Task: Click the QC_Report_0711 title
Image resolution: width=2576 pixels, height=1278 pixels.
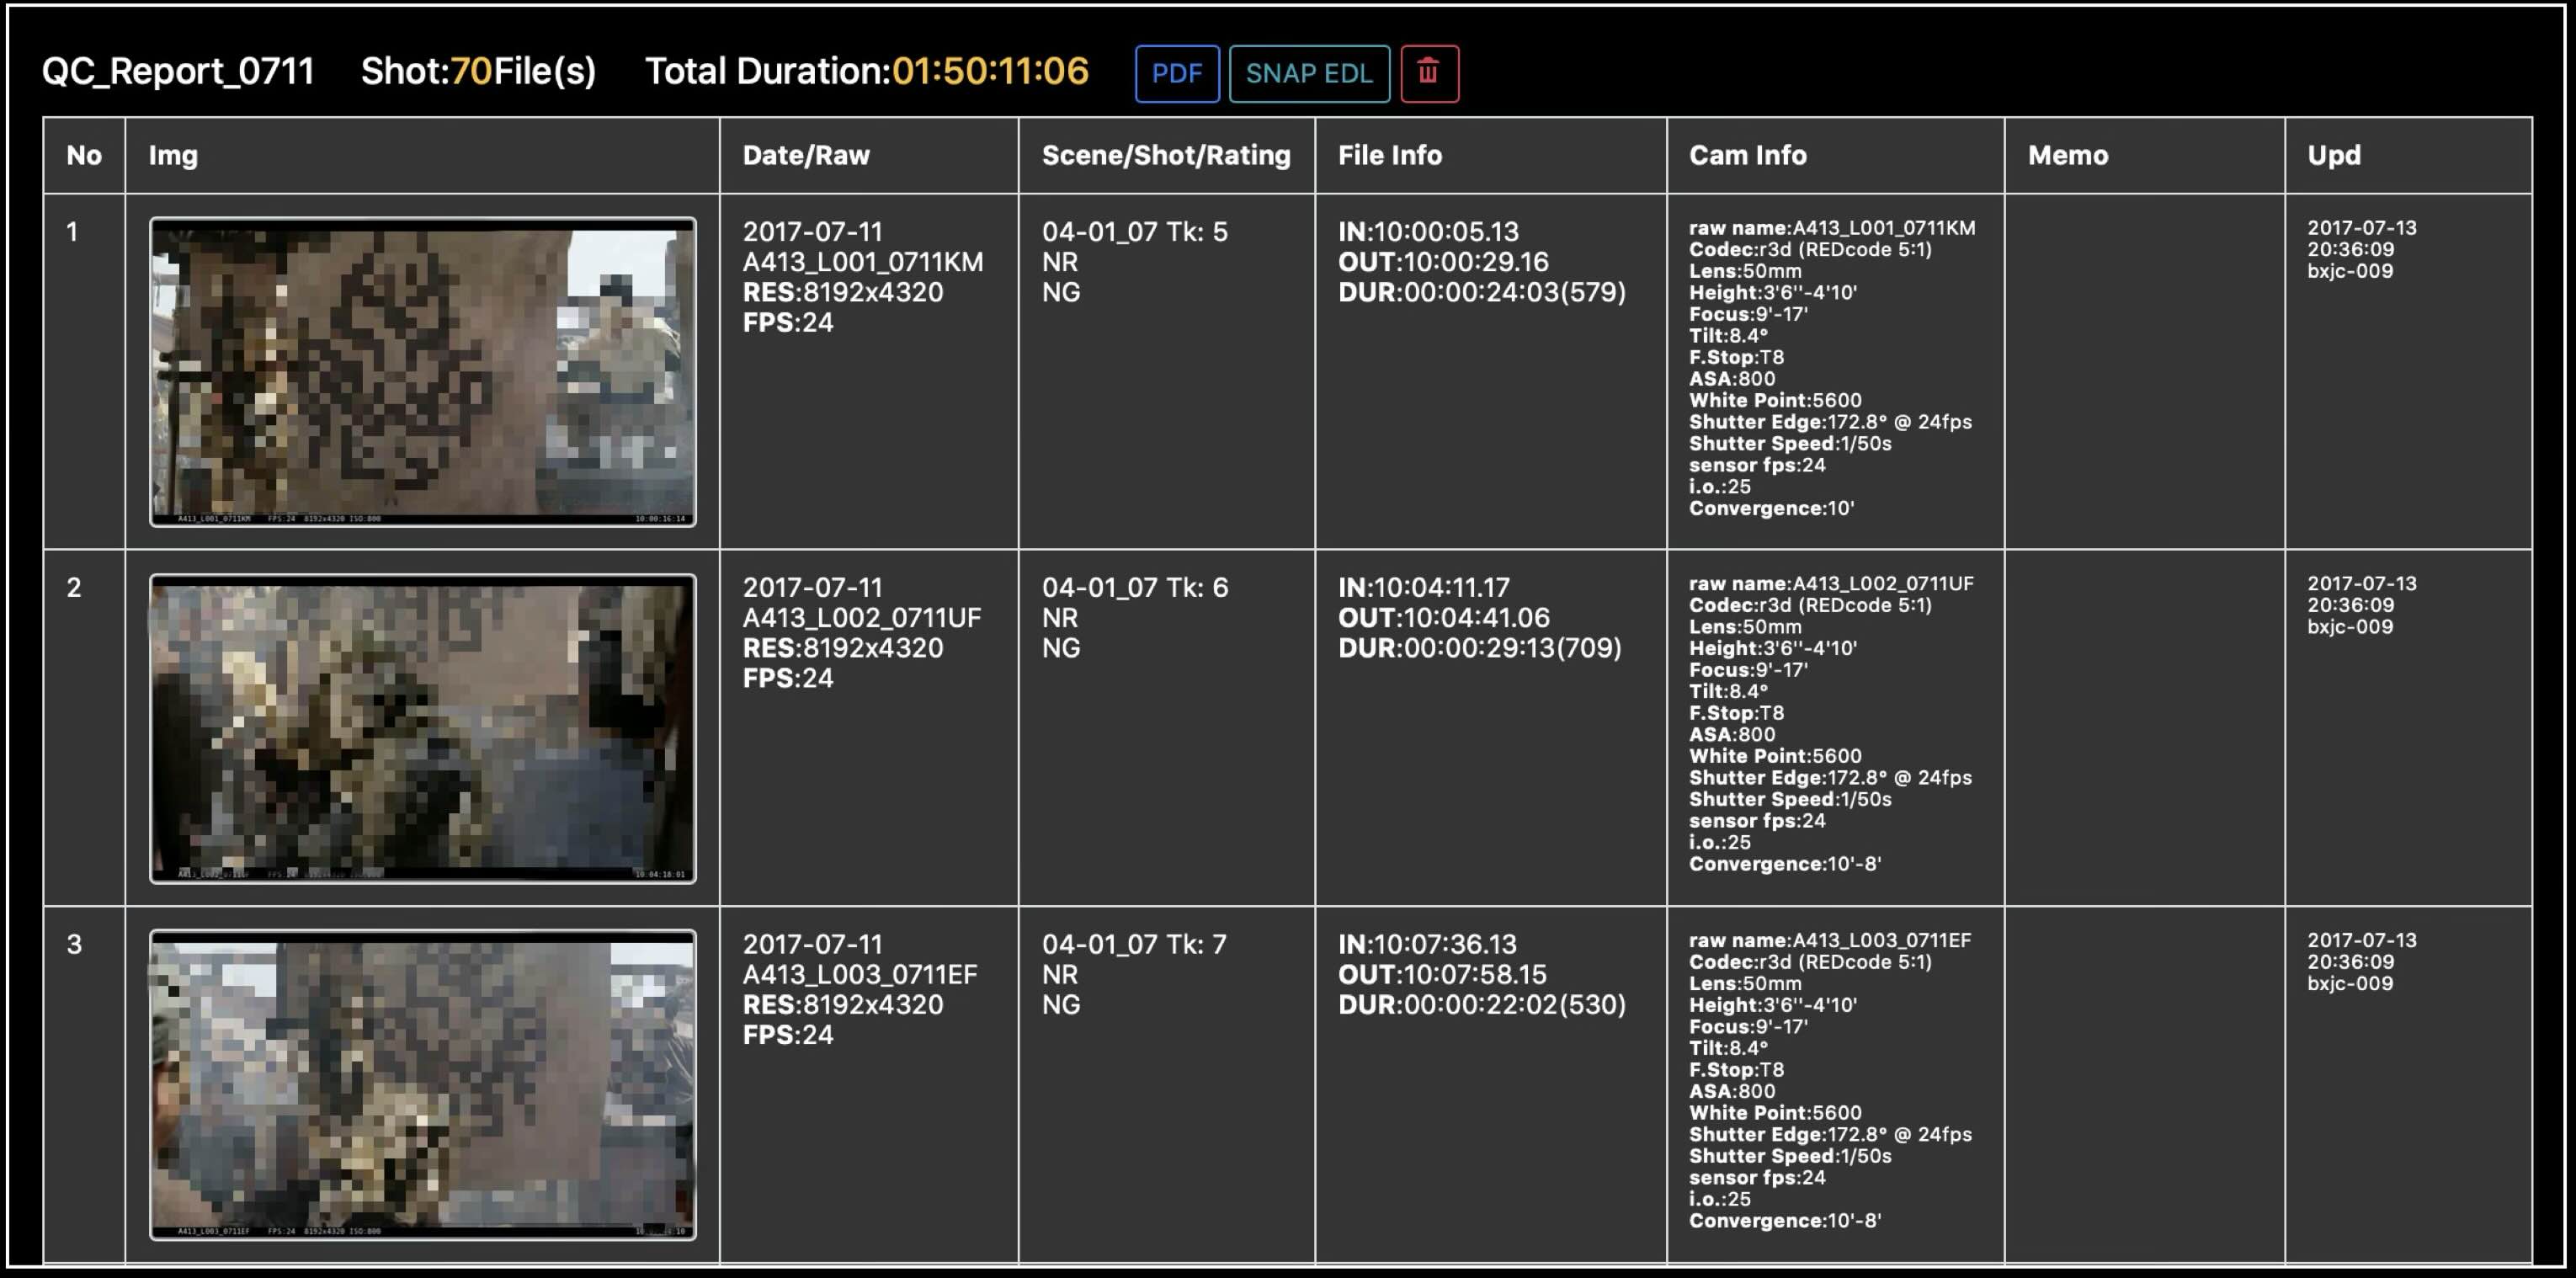Action: 178,71
